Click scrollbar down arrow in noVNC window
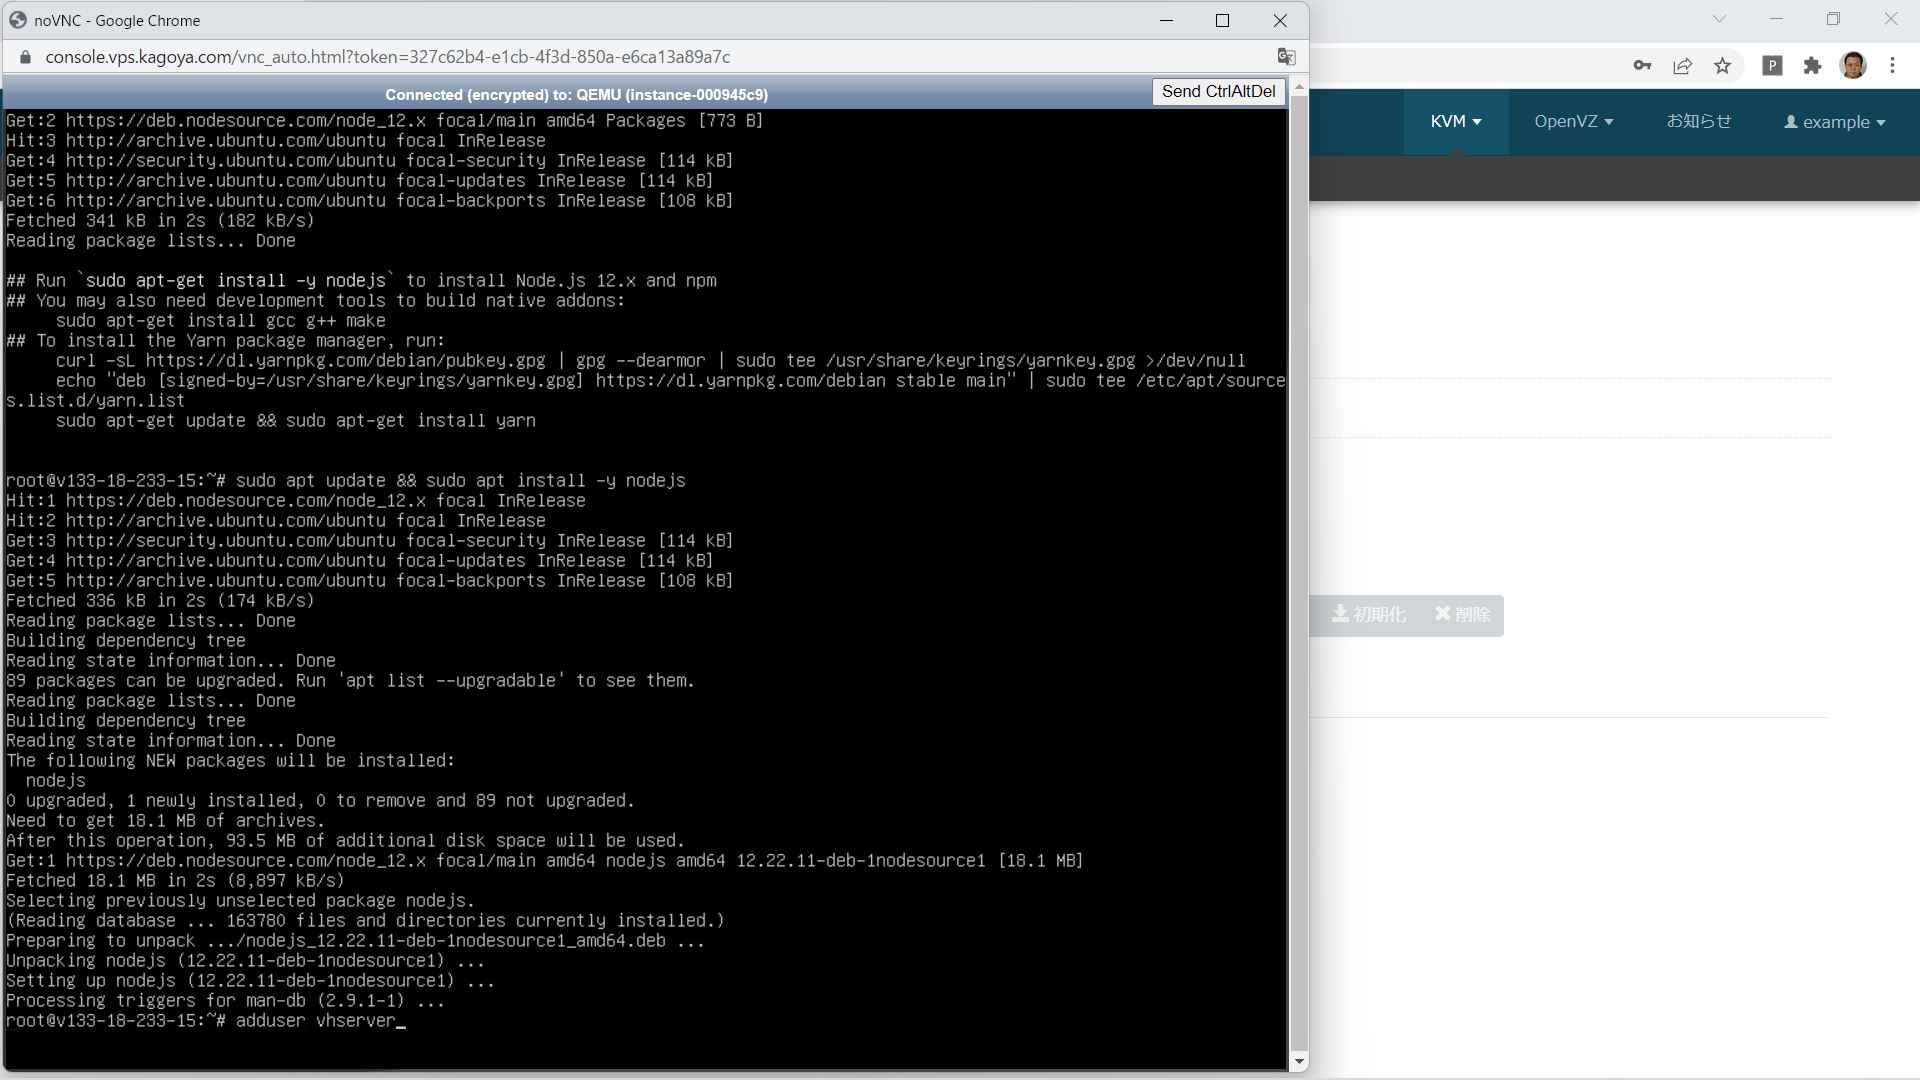This screenshot has width=1920, height=1080. [x=1299, y=1061]
